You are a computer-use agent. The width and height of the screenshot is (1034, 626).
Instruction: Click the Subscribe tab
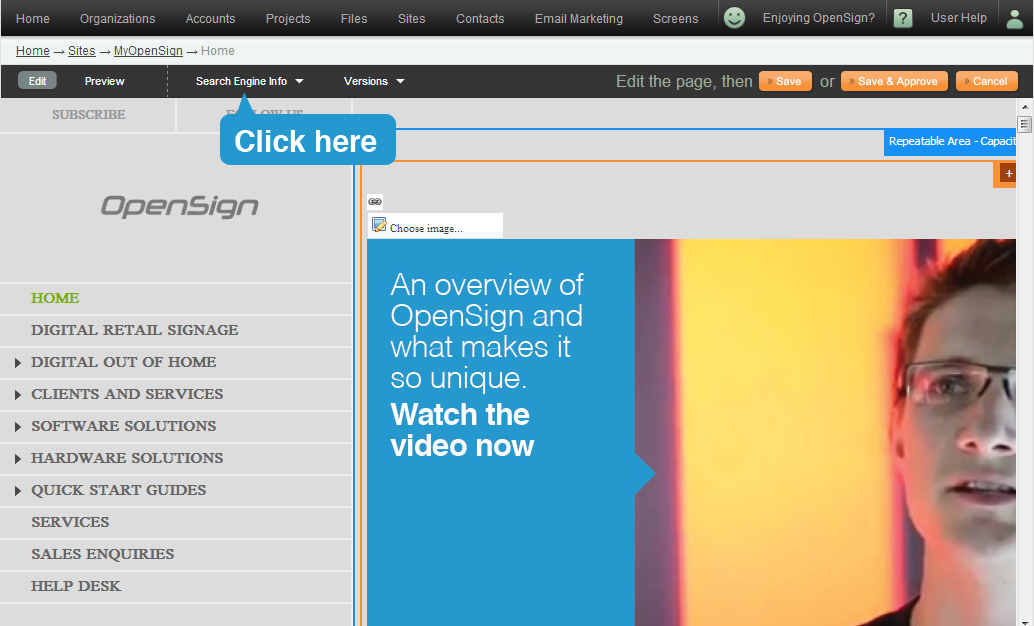pyautogui.click(x=88, y=115)
